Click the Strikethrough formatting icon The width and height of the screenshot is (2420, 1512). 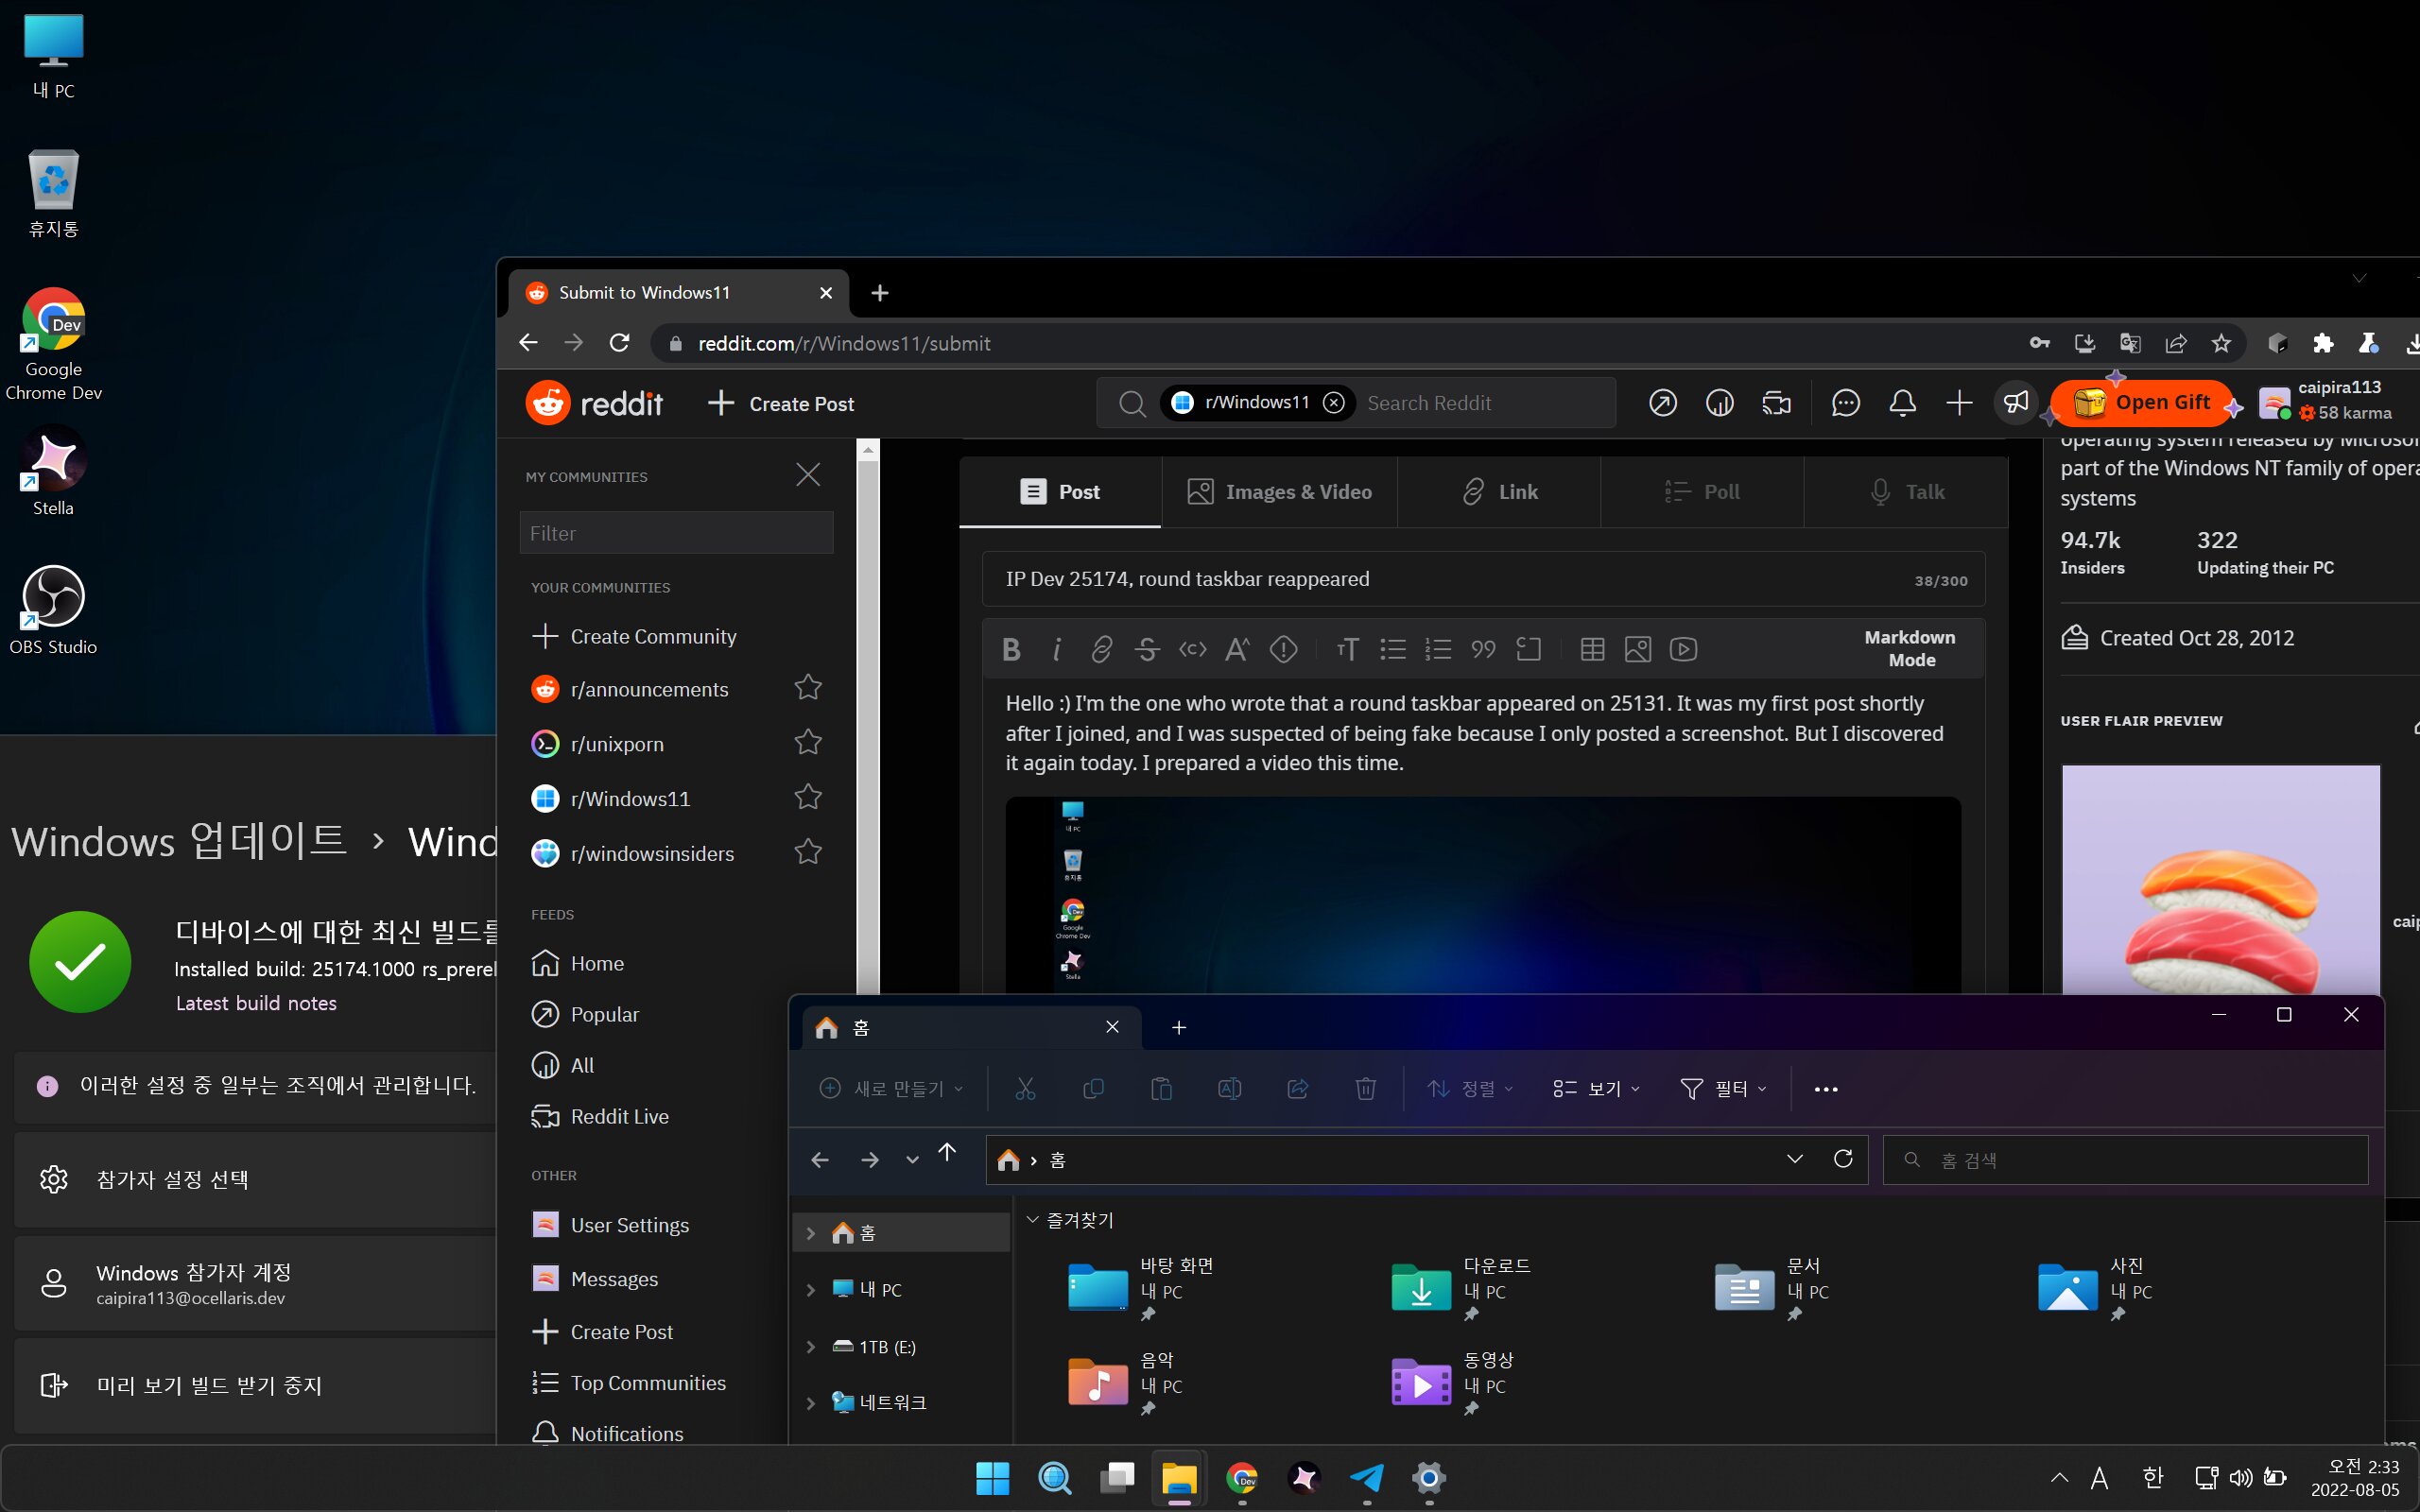point(1147,649)
